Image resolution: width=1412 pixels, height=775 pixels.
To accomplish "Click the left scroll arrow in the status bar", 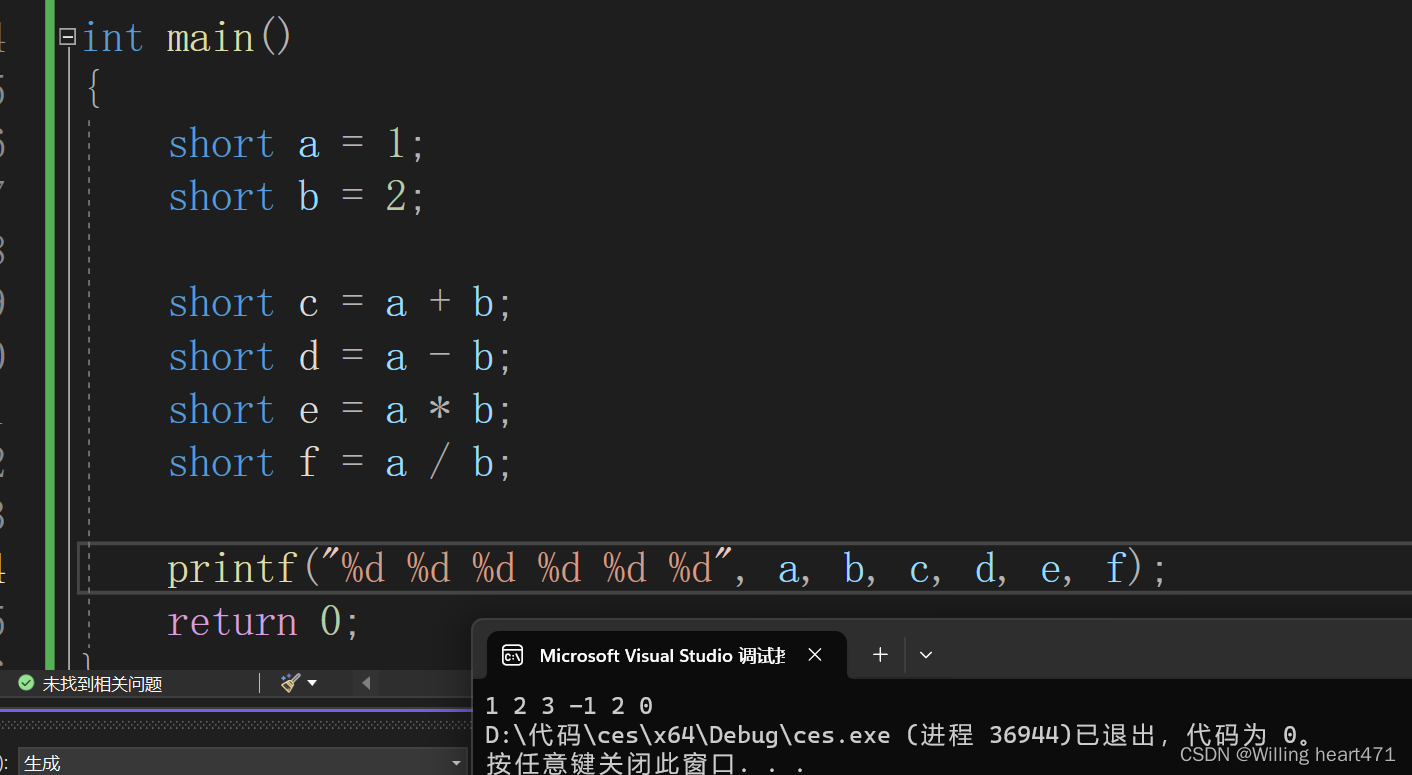I will click(x=366, y=682).
